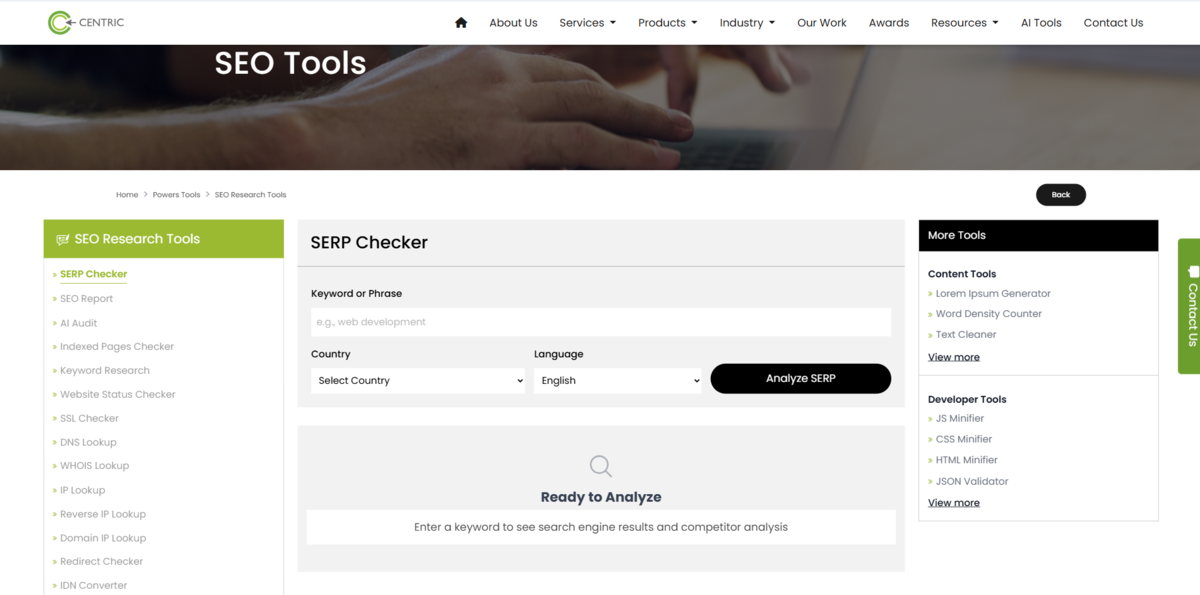Expand the Products dropdown menu

point(667,23)
